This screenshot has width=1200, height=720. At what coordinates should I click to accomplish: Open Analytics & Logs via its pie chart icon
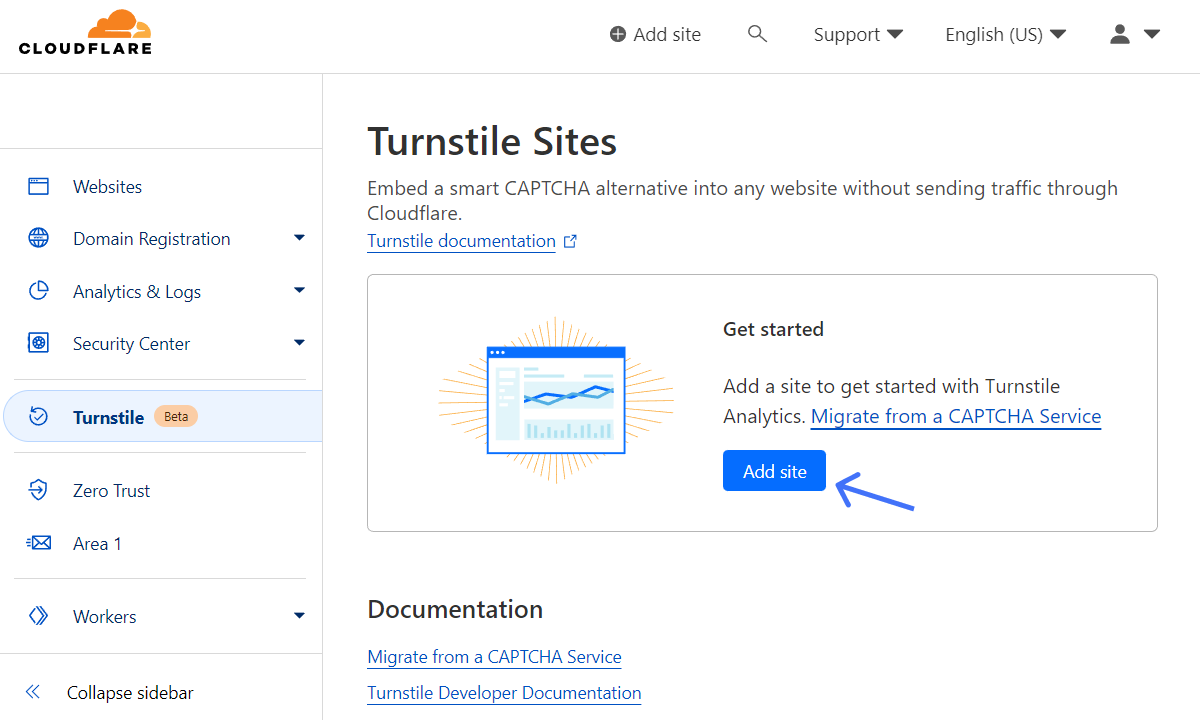coord(38,291)
